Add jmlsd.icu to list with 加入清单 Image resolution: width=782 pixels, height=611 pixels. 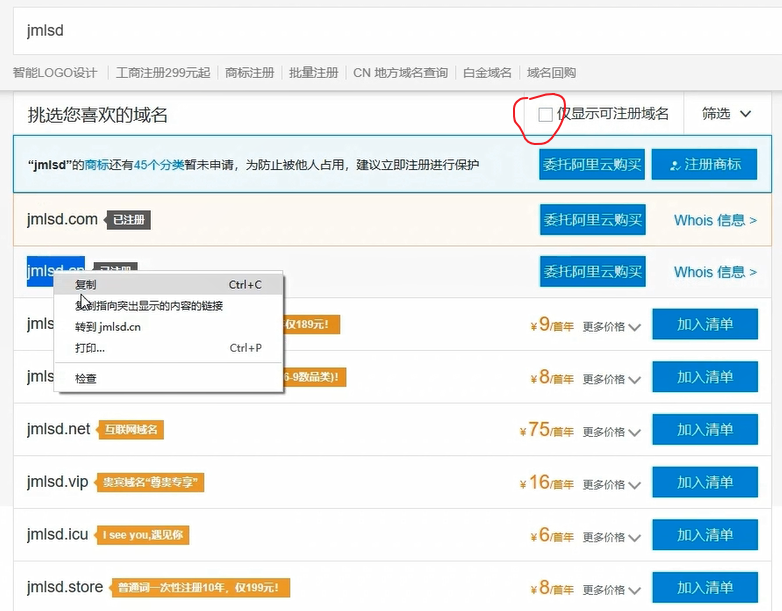[704, 535]
